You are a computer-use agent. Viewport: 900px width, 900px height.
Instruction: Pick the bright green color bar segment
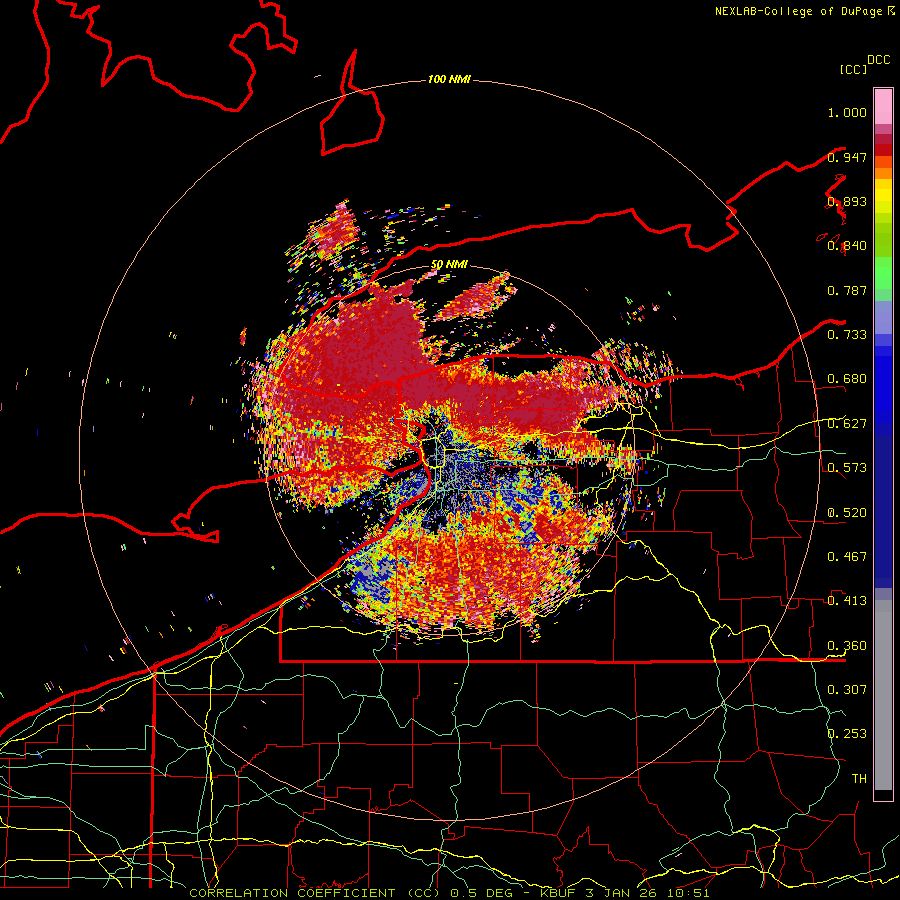883,273
